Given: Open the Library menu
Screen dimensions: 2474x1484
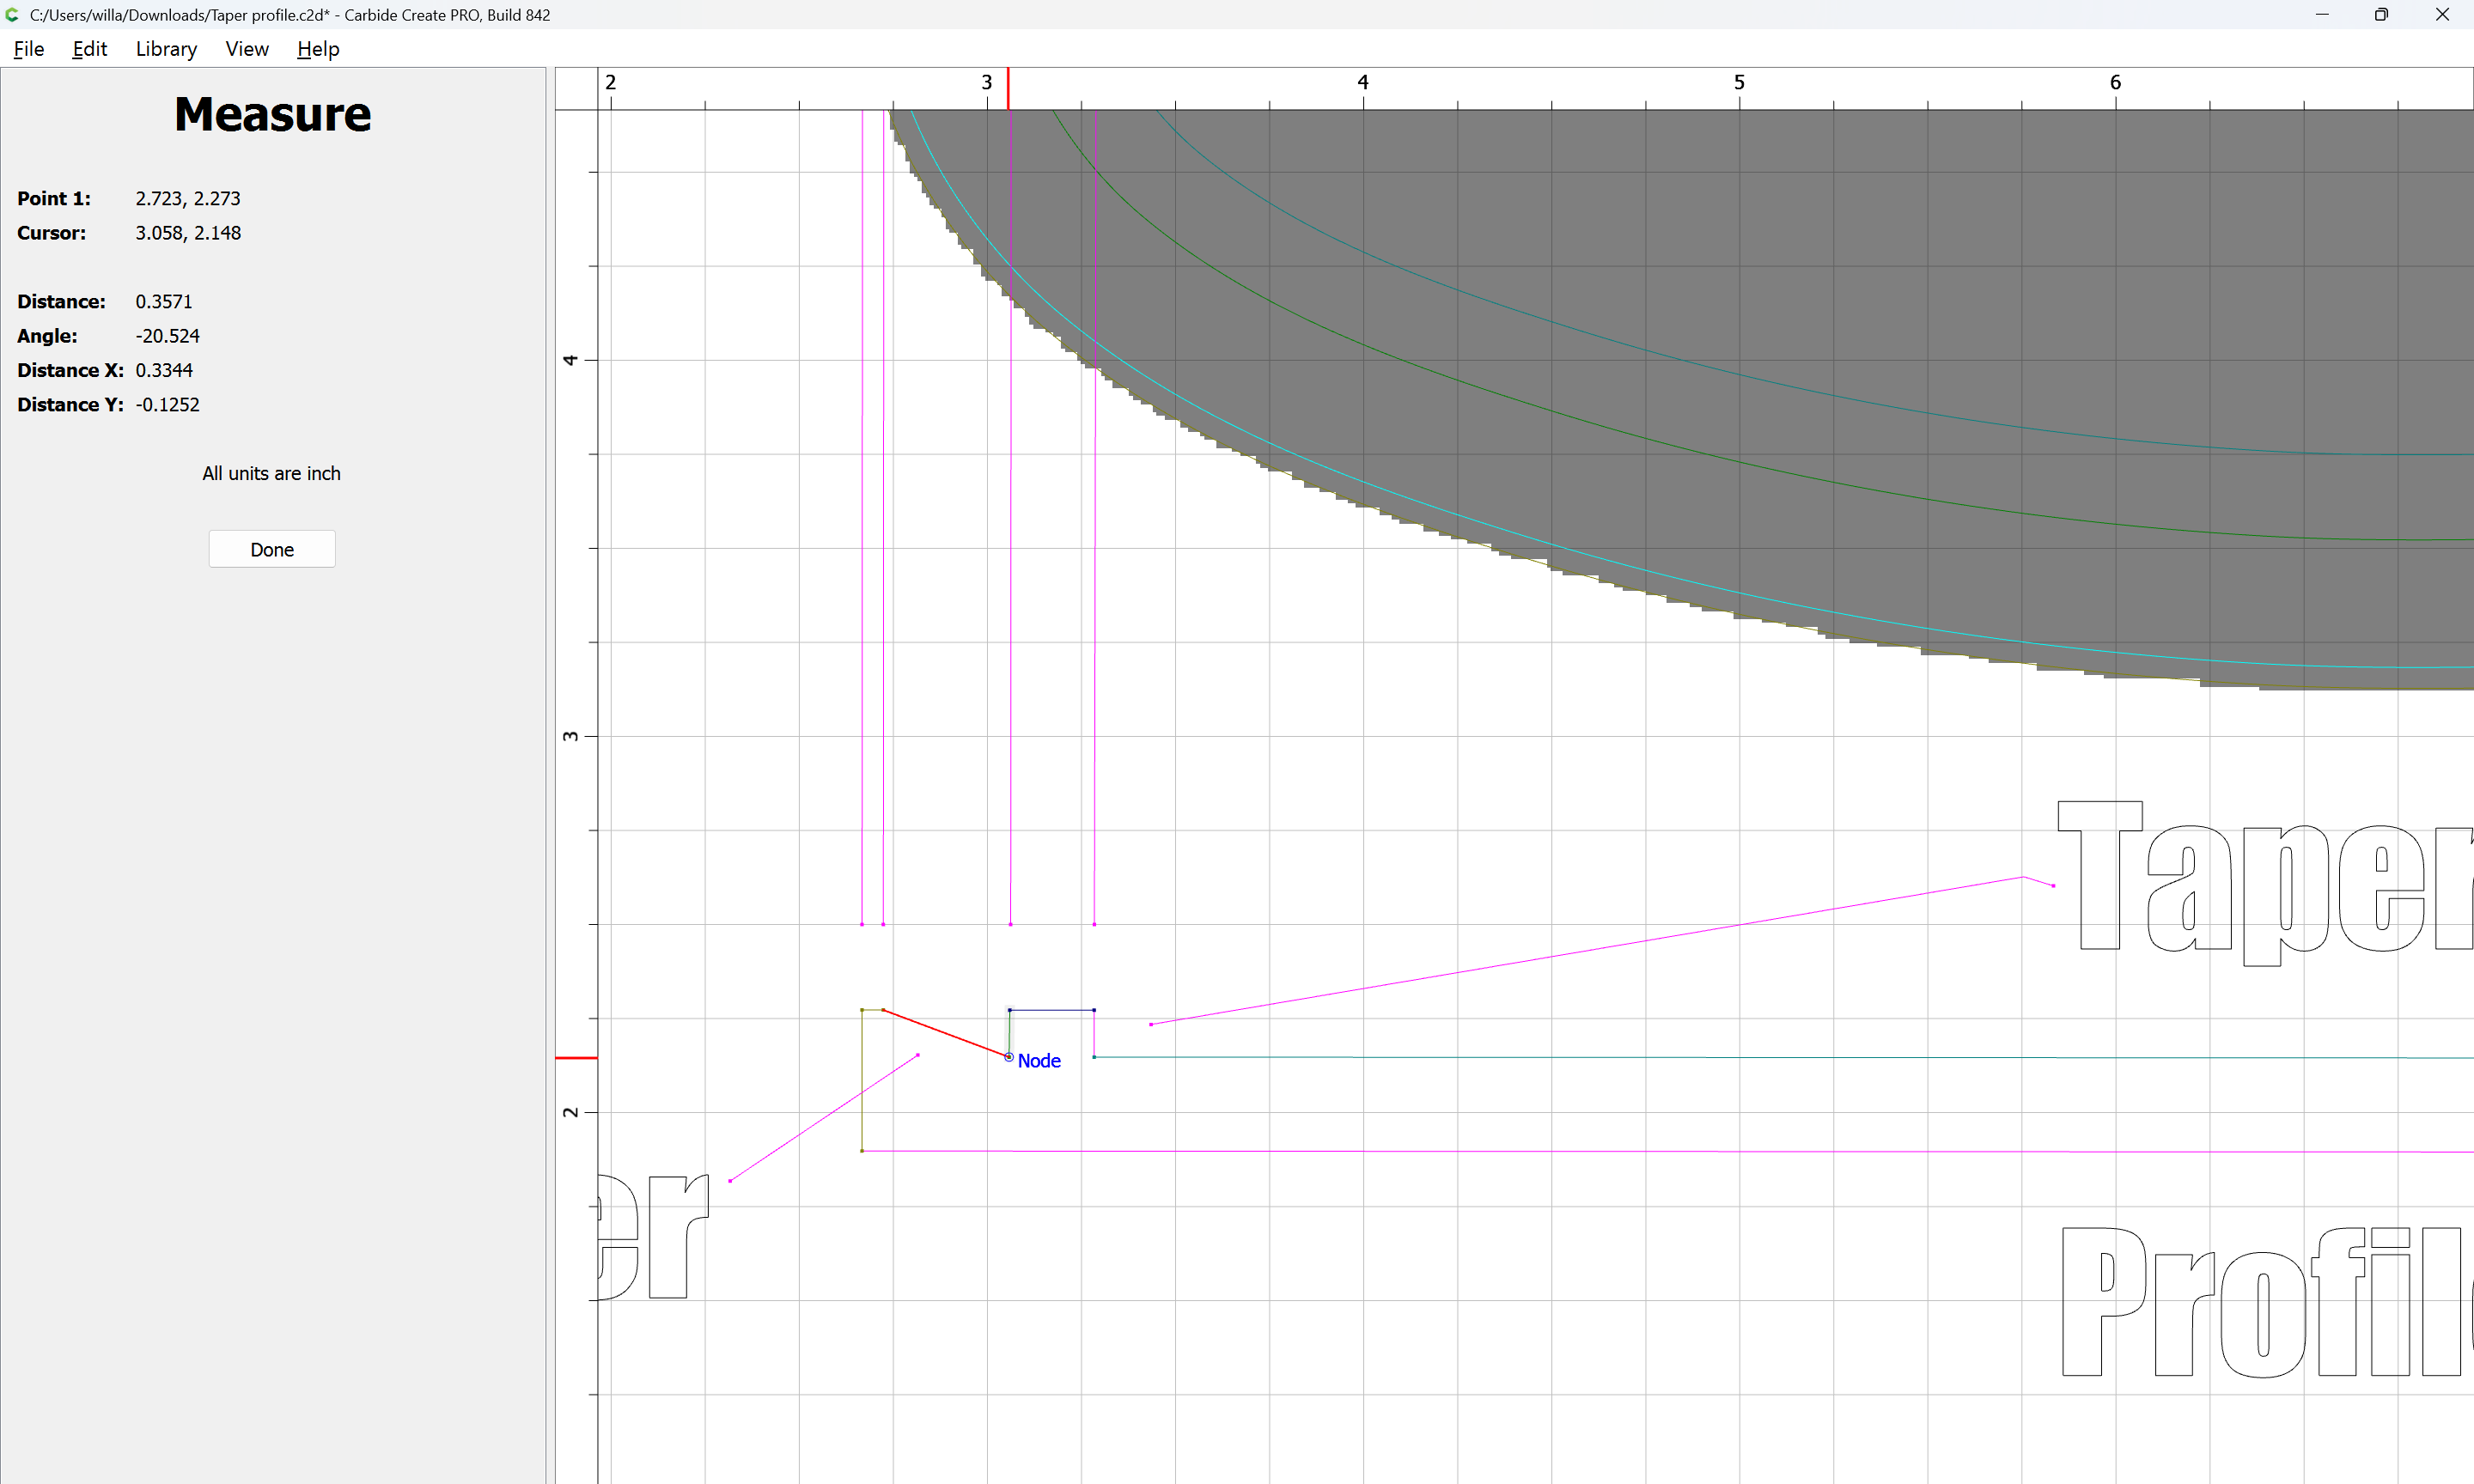Looking at the screenshot, I should click(166, 49).
